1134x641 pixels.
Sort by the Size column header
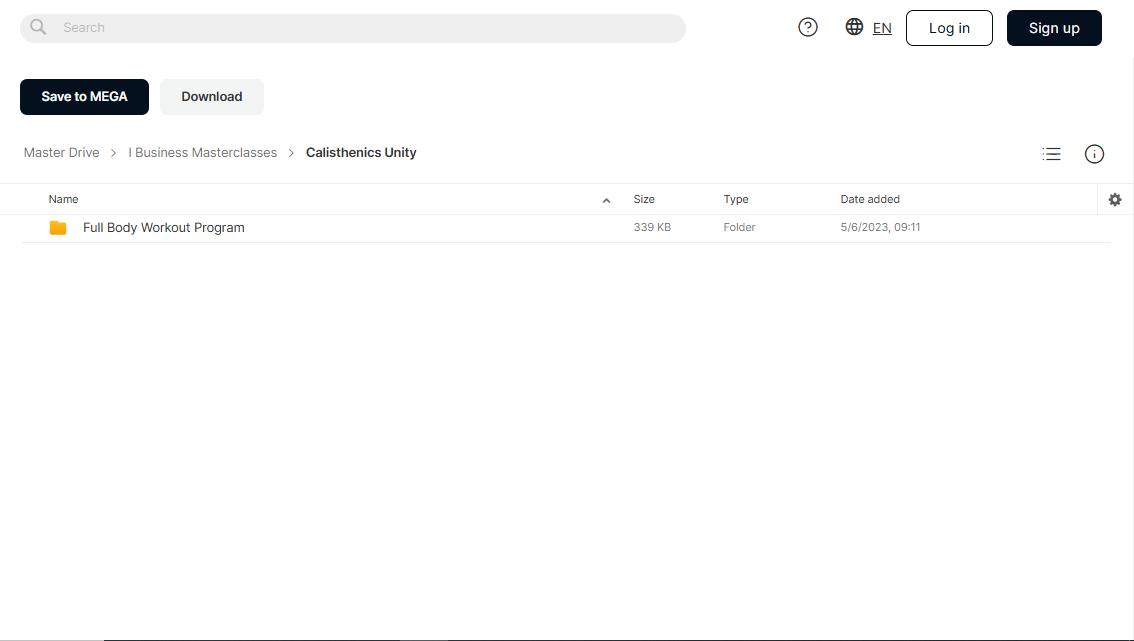pyautogui.click(x=644, y=199)
